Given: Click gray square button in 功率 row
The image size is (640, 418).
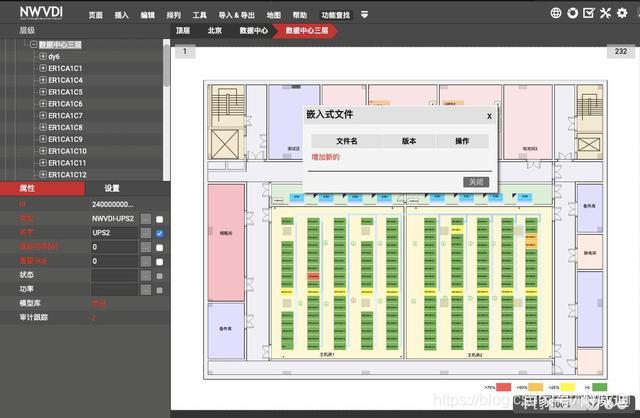Looking at the screenshot, I should click(146, 290).
